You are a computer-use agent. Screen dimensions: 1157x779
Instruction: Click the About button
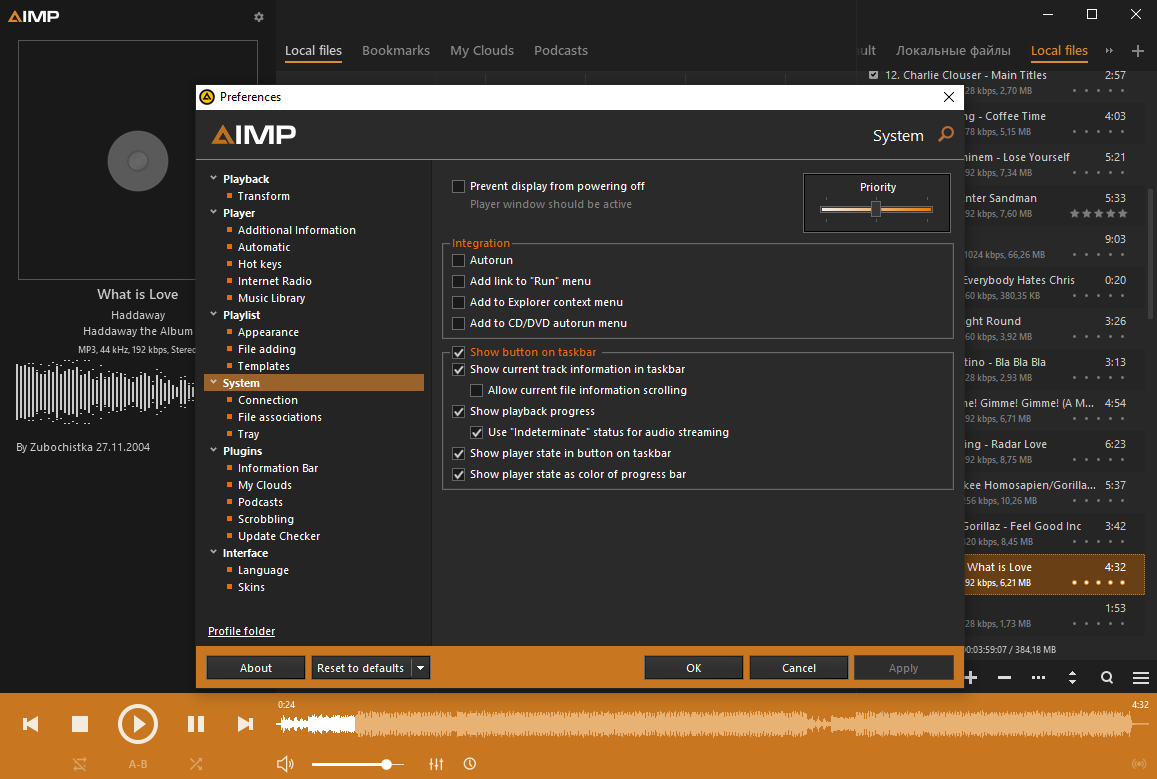[x=255, y=668]
